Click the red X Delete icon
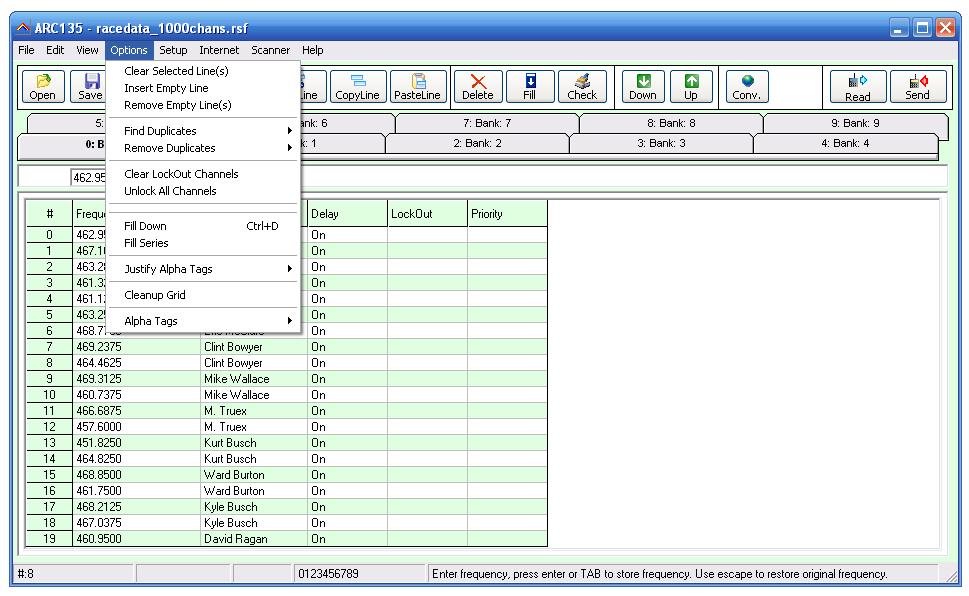 pos(478,87)
